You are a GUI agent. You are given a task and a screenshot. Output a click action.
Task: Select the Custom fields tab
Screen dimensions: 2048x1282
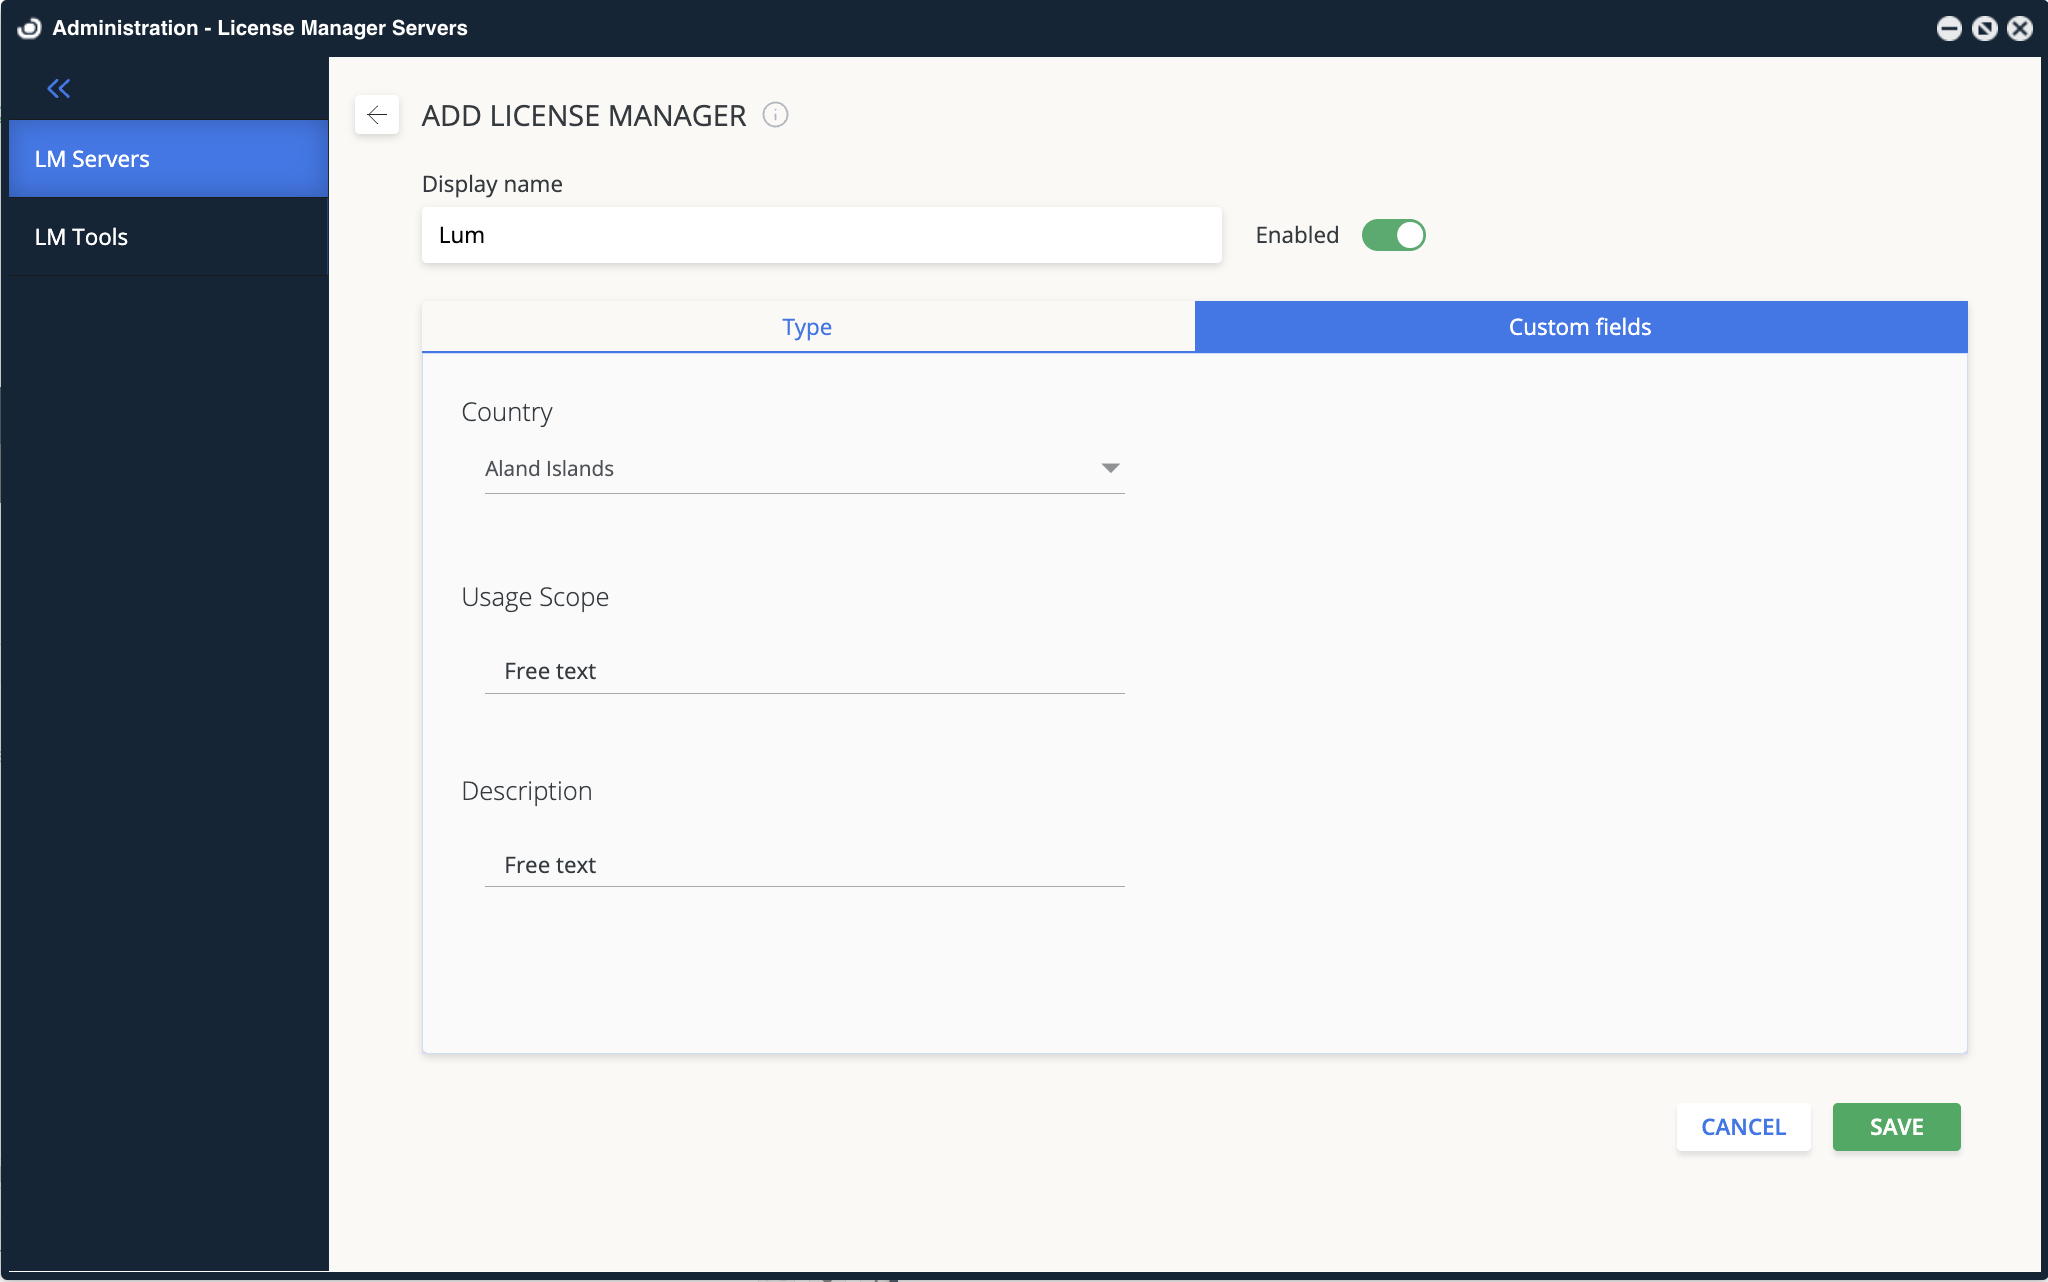click(x=1579, y=326)
